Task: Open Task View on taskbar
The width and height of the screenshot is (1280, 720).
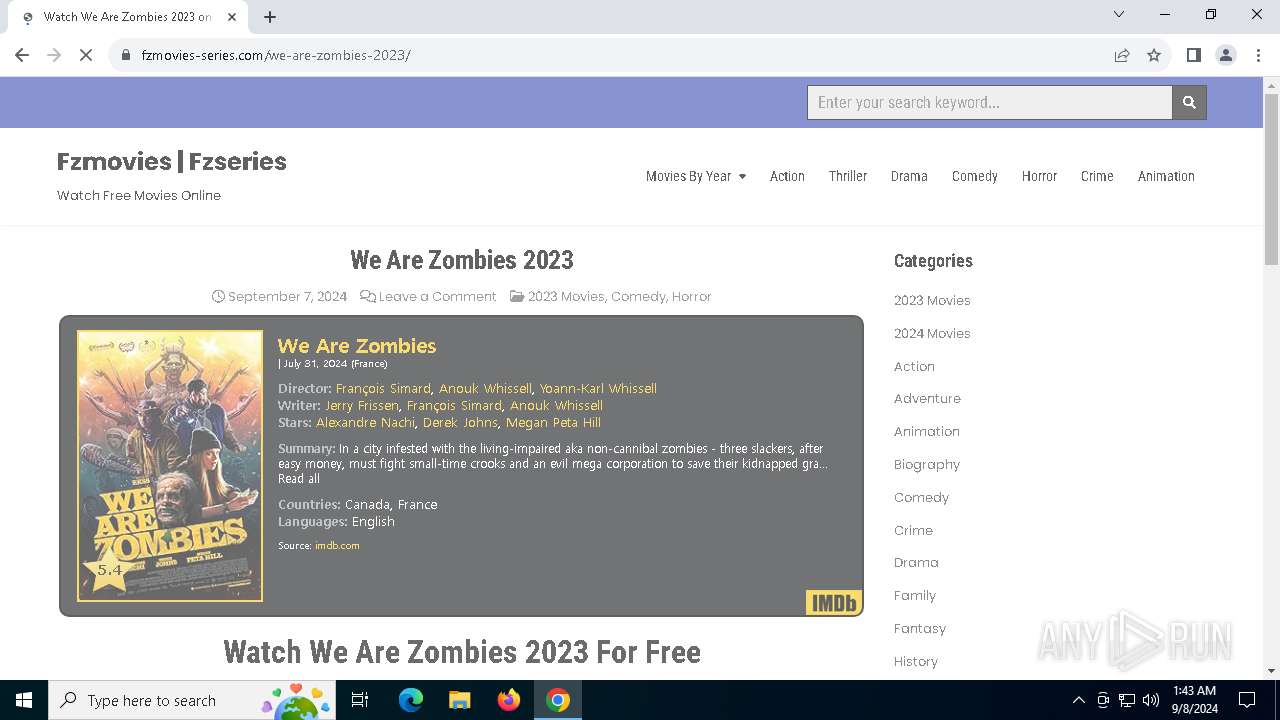Action: (360, 700)
